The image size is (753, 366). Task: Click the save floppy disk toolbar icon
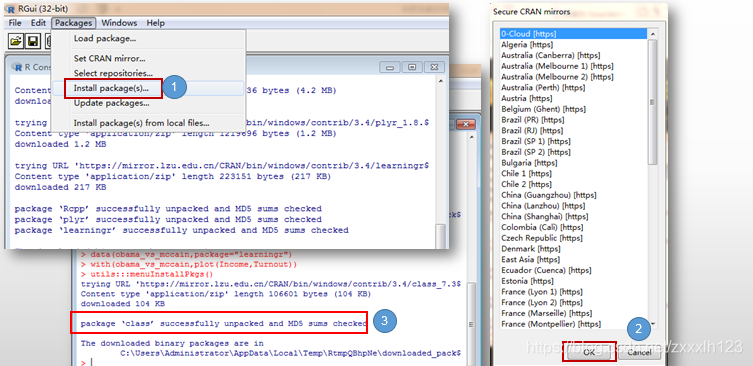[33, 41]
